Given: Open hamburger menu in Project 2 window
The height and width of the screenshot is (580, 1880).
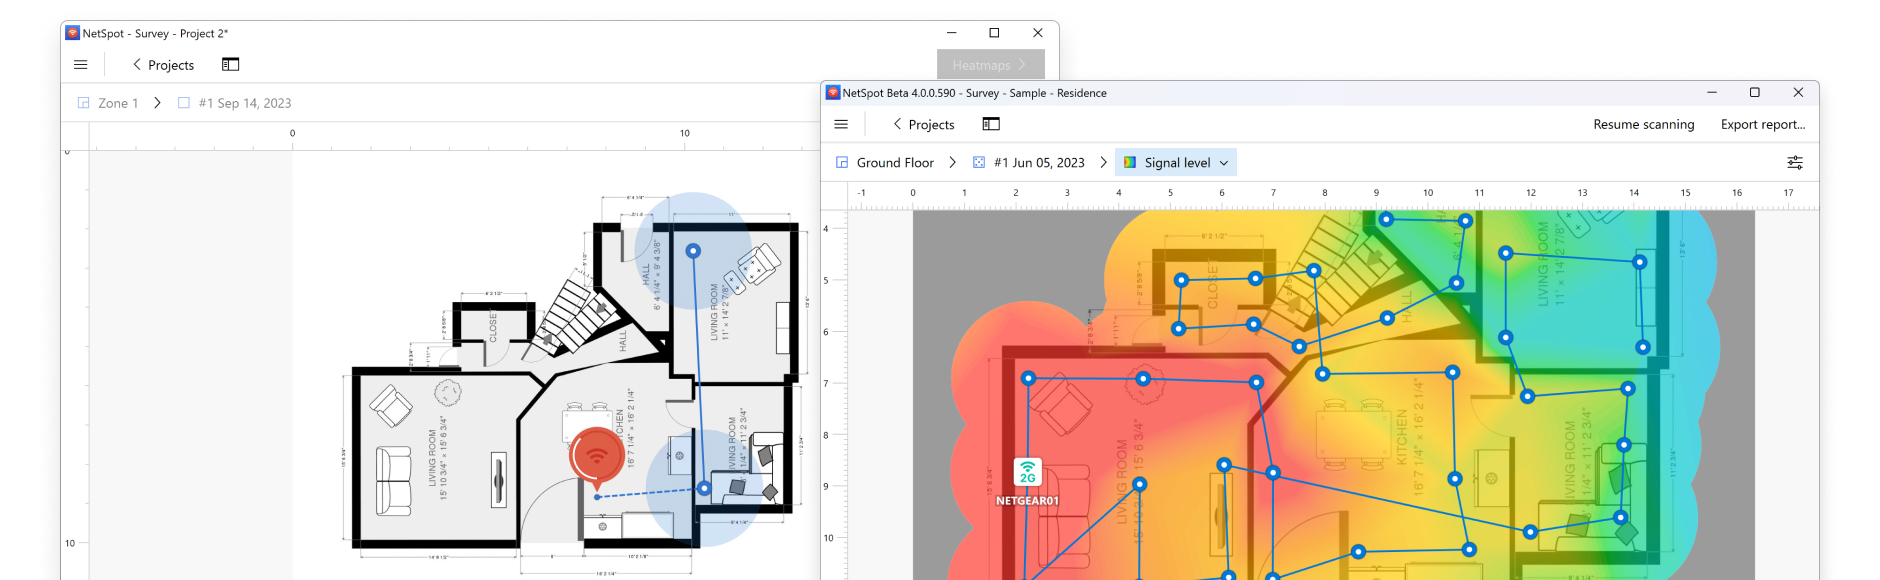Looking at the screenshot, I should click(81, 65).
